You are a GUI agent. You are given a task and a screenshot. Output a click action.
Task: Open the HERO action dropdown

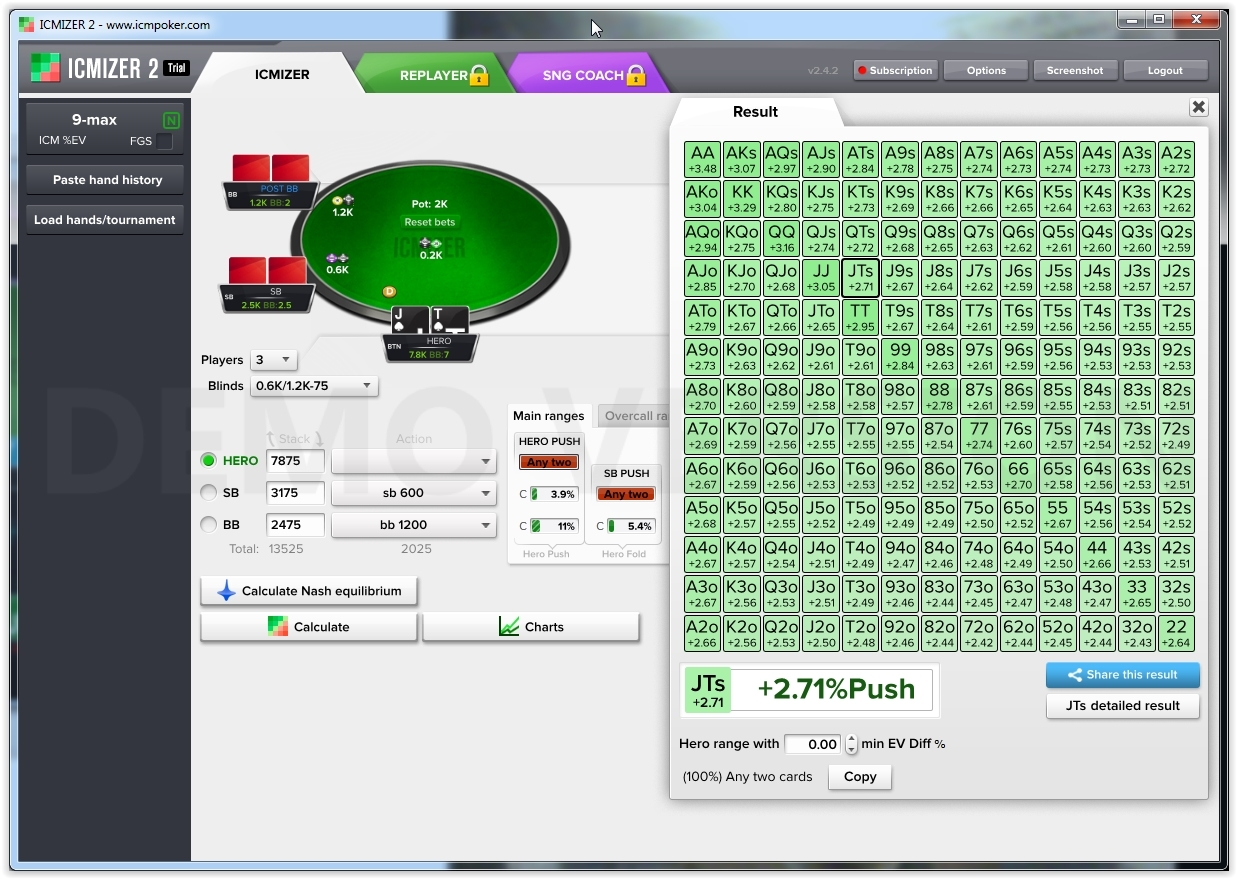413,461
